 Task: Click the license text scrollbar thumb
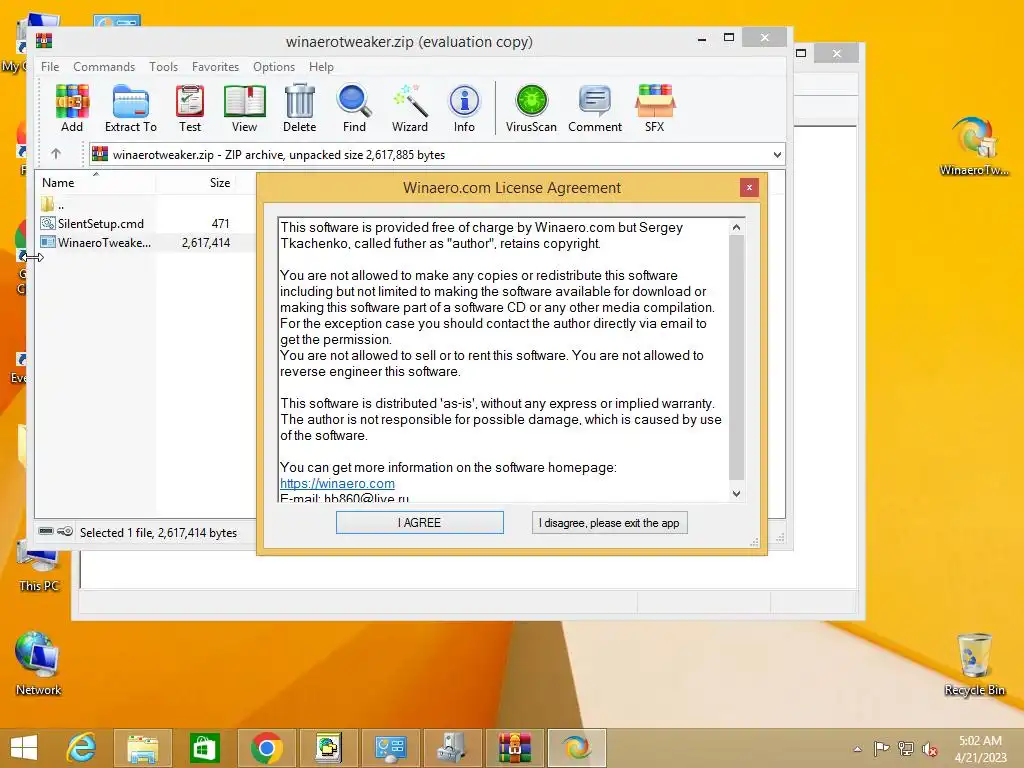coord(736,357)
